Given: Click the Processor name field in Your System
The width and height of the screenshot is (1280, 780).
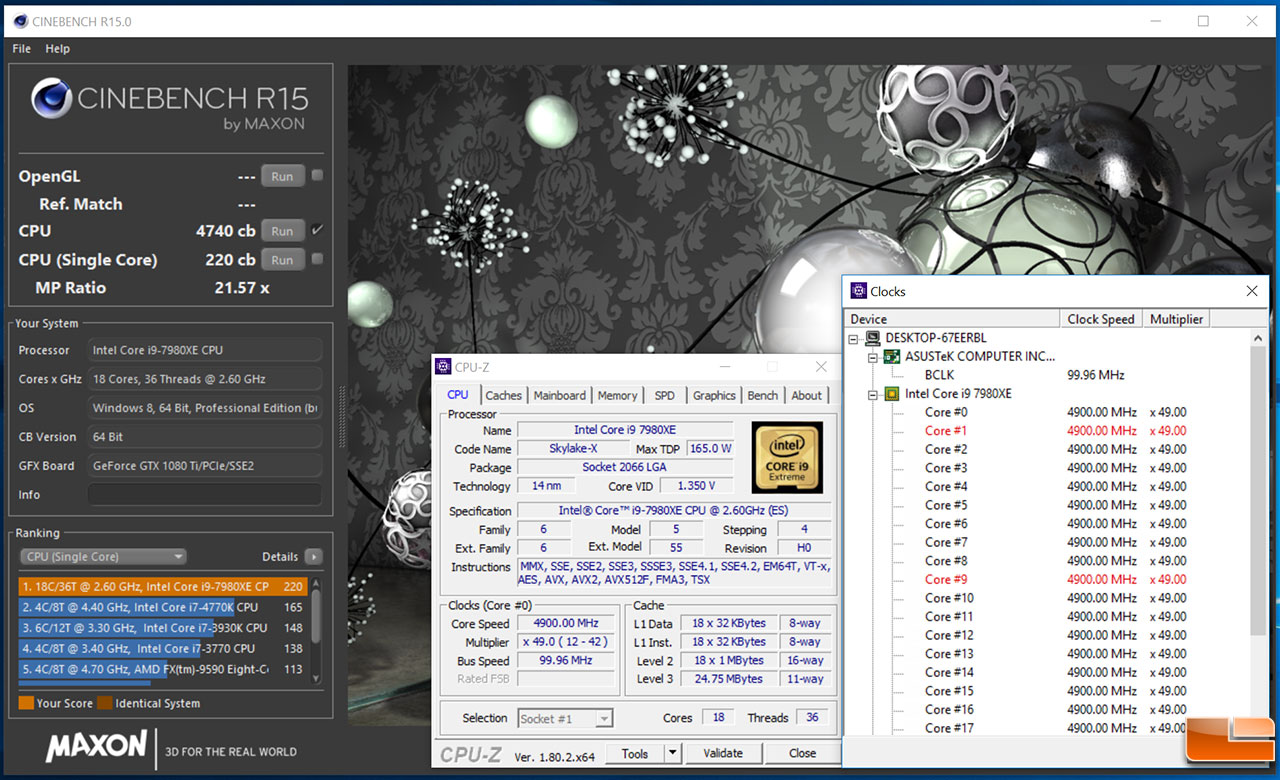Looking at the screenshot, I should 205,350.
